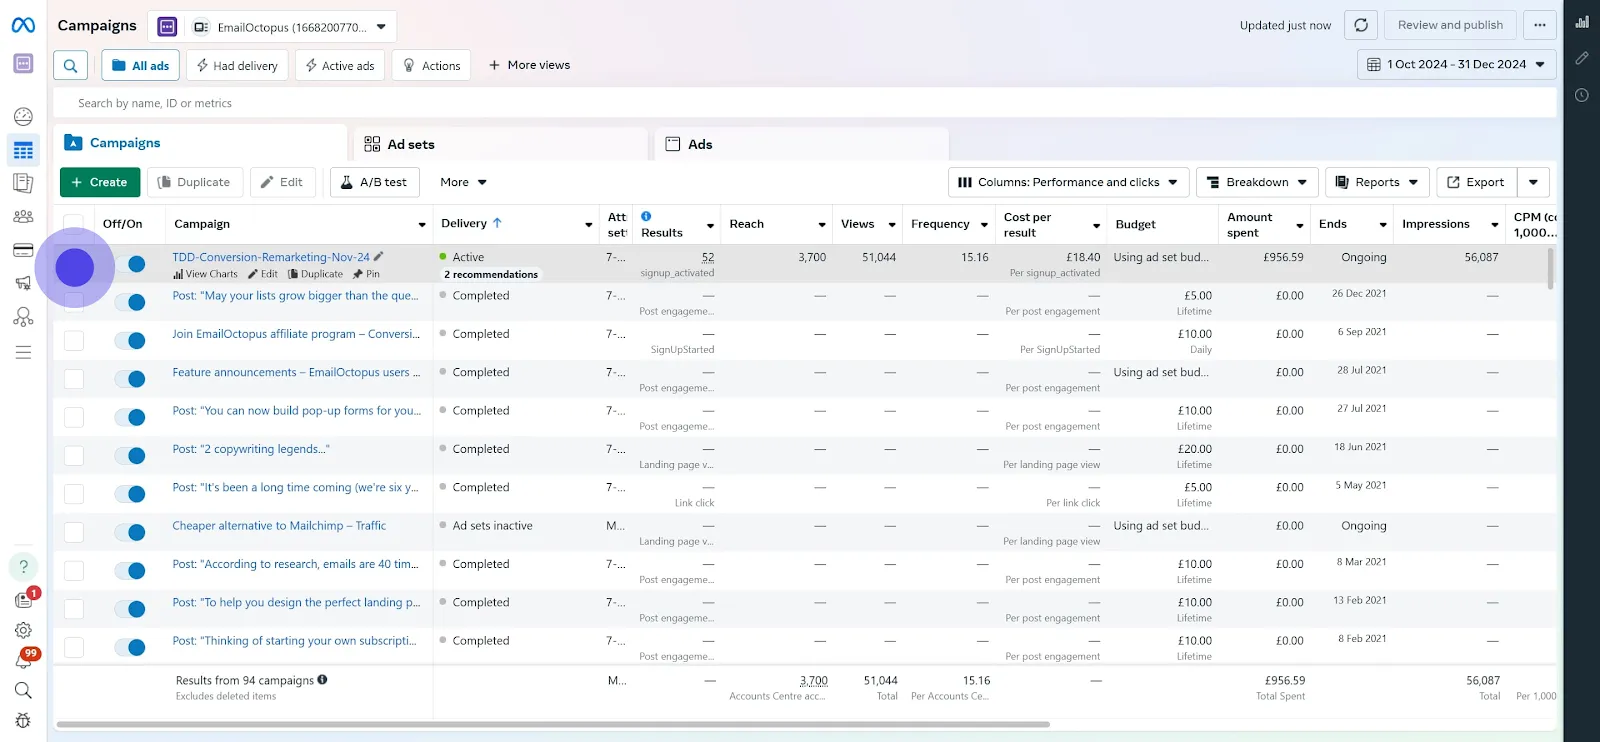Viewport: 1600px width, 742px height.
Task: Open the audiences people icon in sidebar
Action: coord(23,216)
